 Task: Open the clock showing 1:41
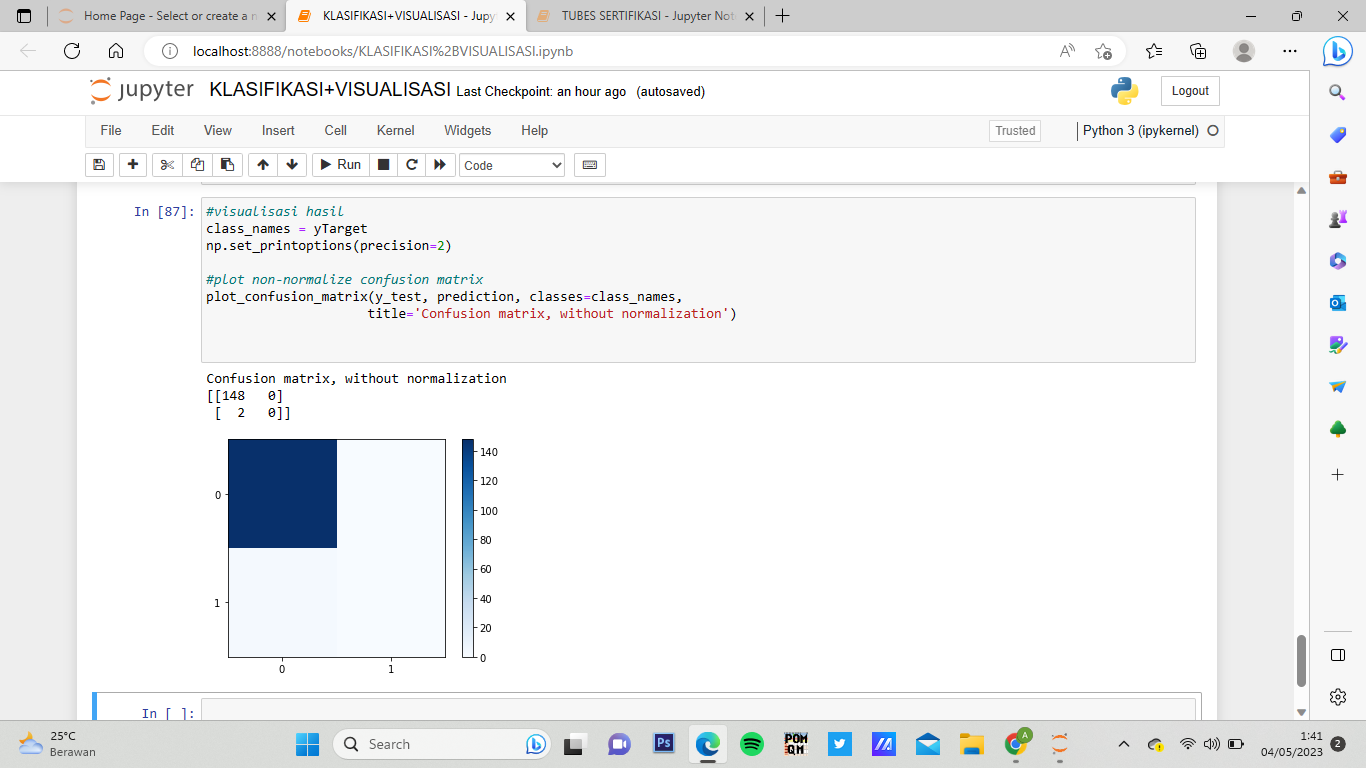tap(1292, 744)
